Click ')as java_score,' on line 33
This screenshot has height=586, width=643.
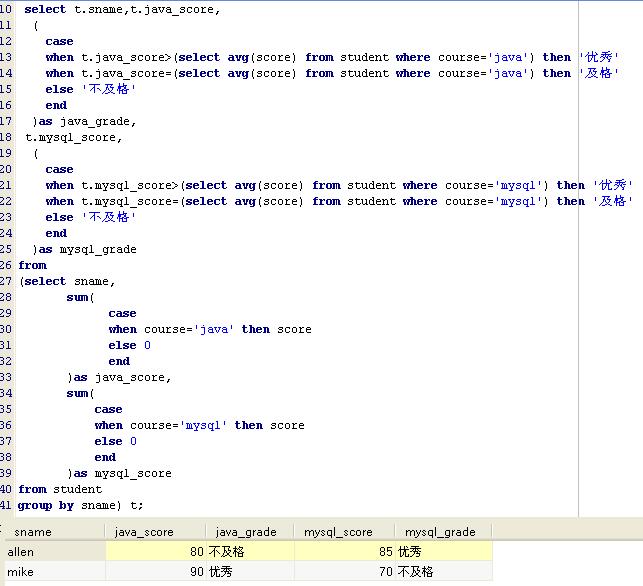pos(119,377)
